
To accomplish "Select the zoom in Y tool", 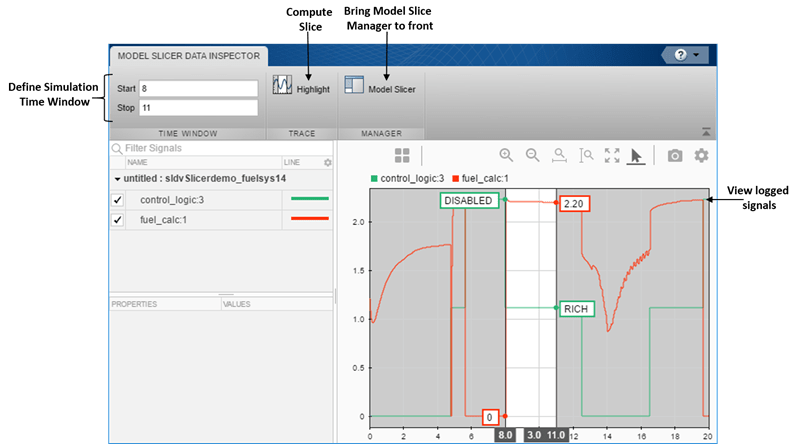I will (586, 155).
